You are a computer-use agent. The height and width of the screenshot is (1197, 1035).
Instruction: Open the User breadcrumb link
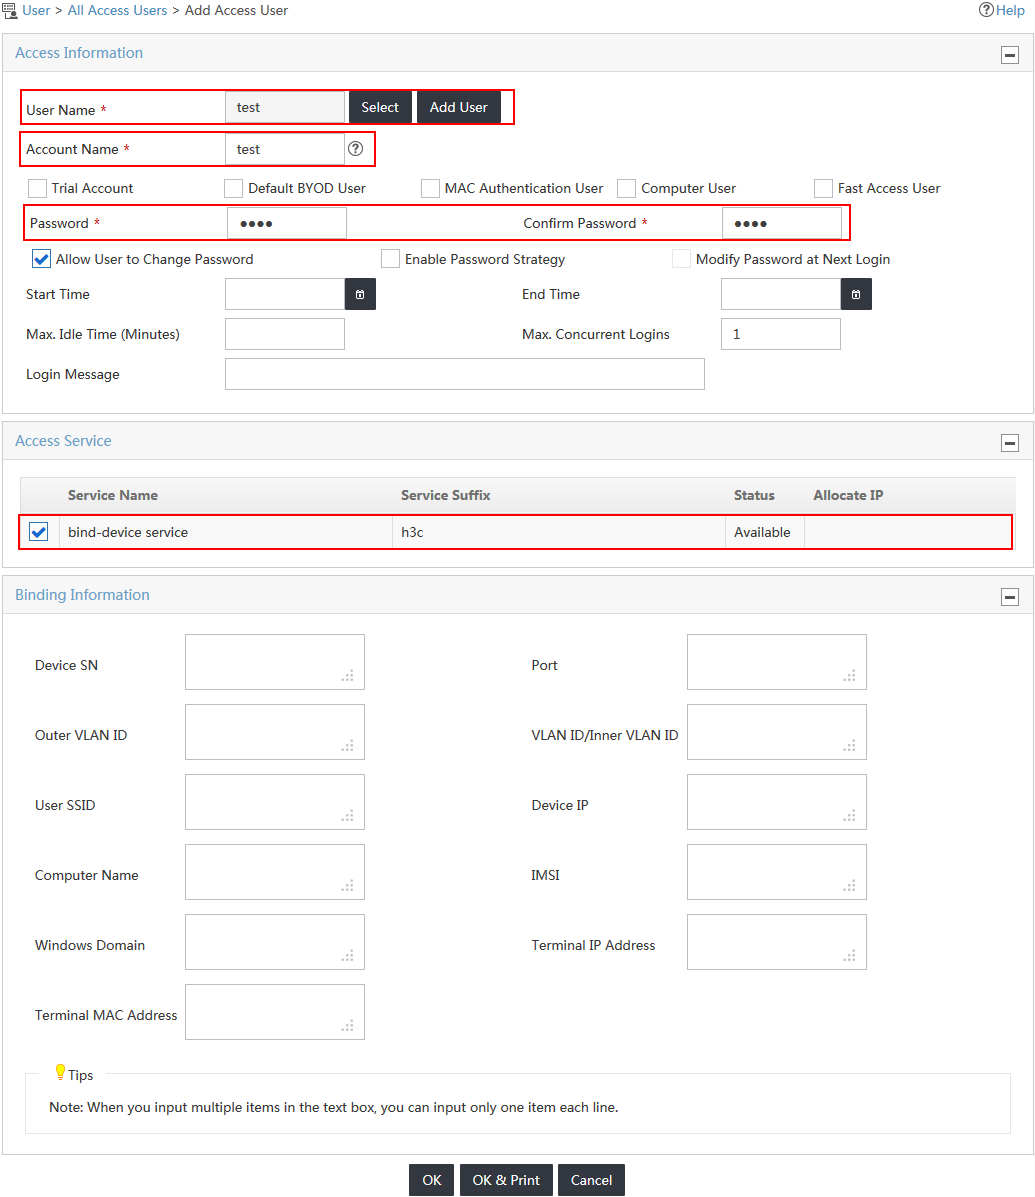36,10
